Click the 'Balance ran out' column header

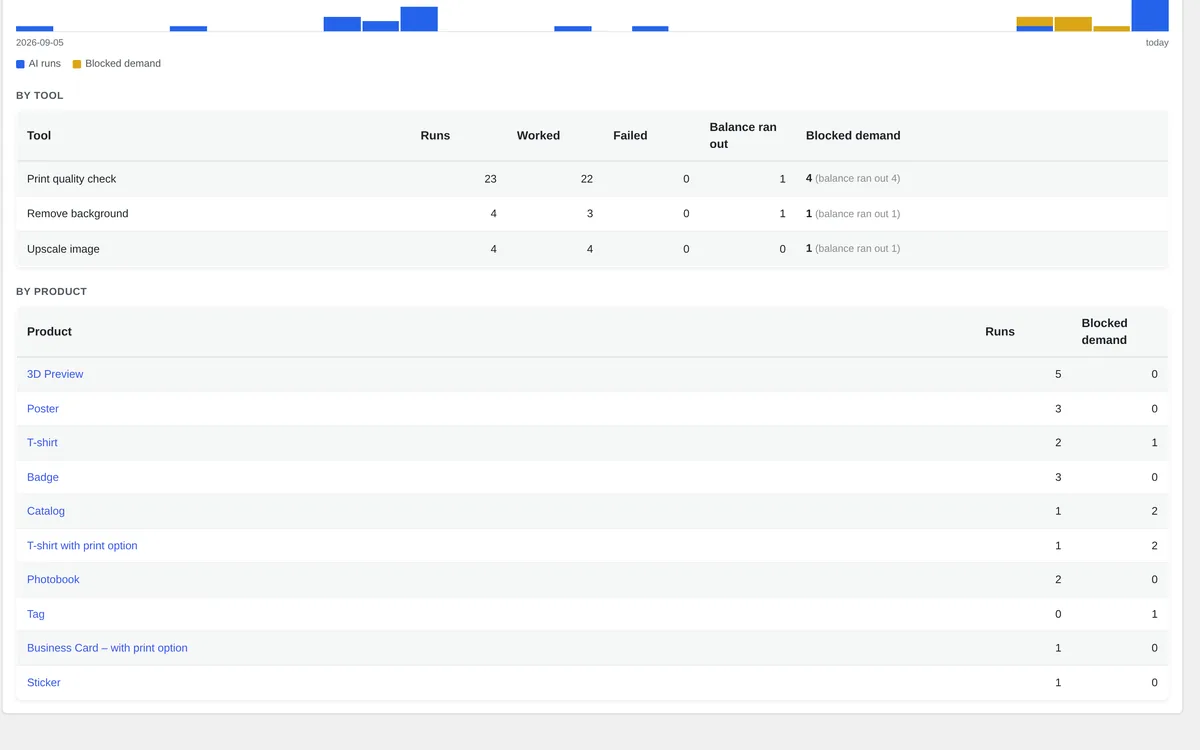pyautogui.click(x=743, y=135)
